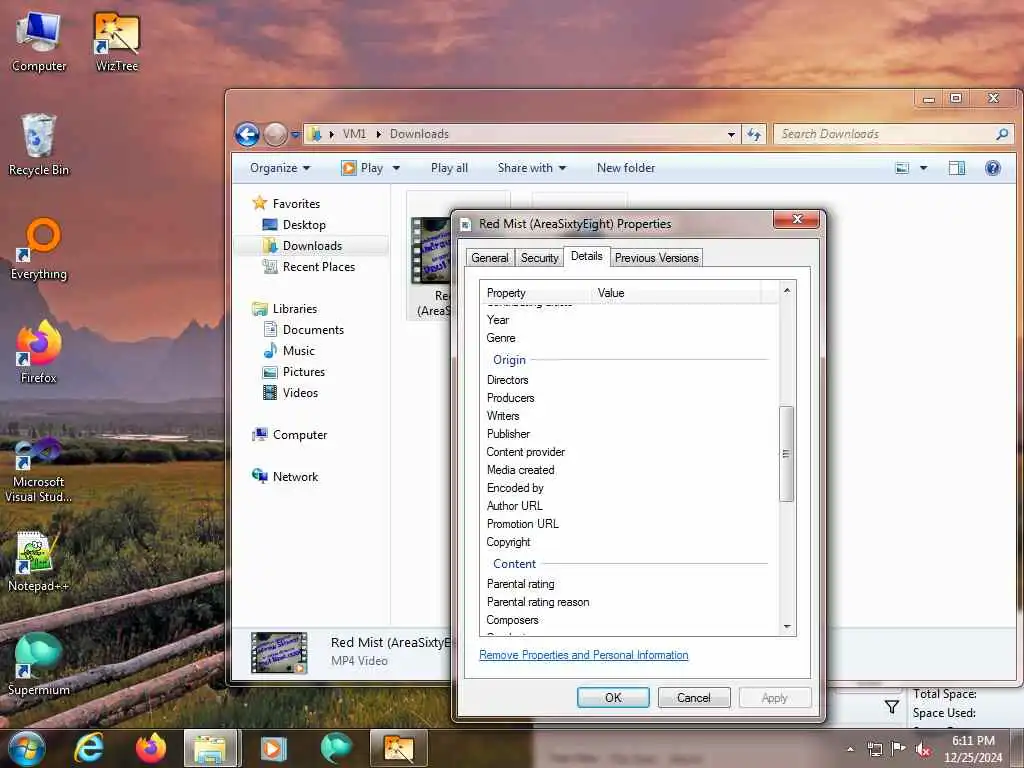Launch Internet Explorer from the taskbar
1024x768 pixels.
pyautogui.click(x=89, y=748)
